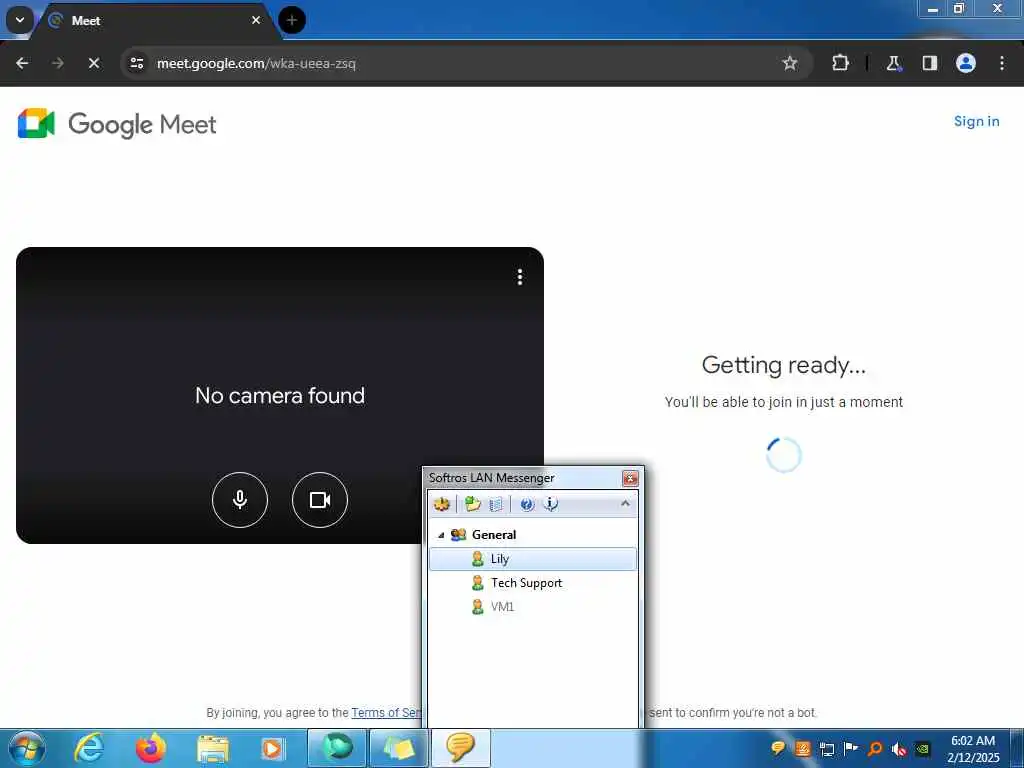Open a new browser tab

tap(292, 20)
